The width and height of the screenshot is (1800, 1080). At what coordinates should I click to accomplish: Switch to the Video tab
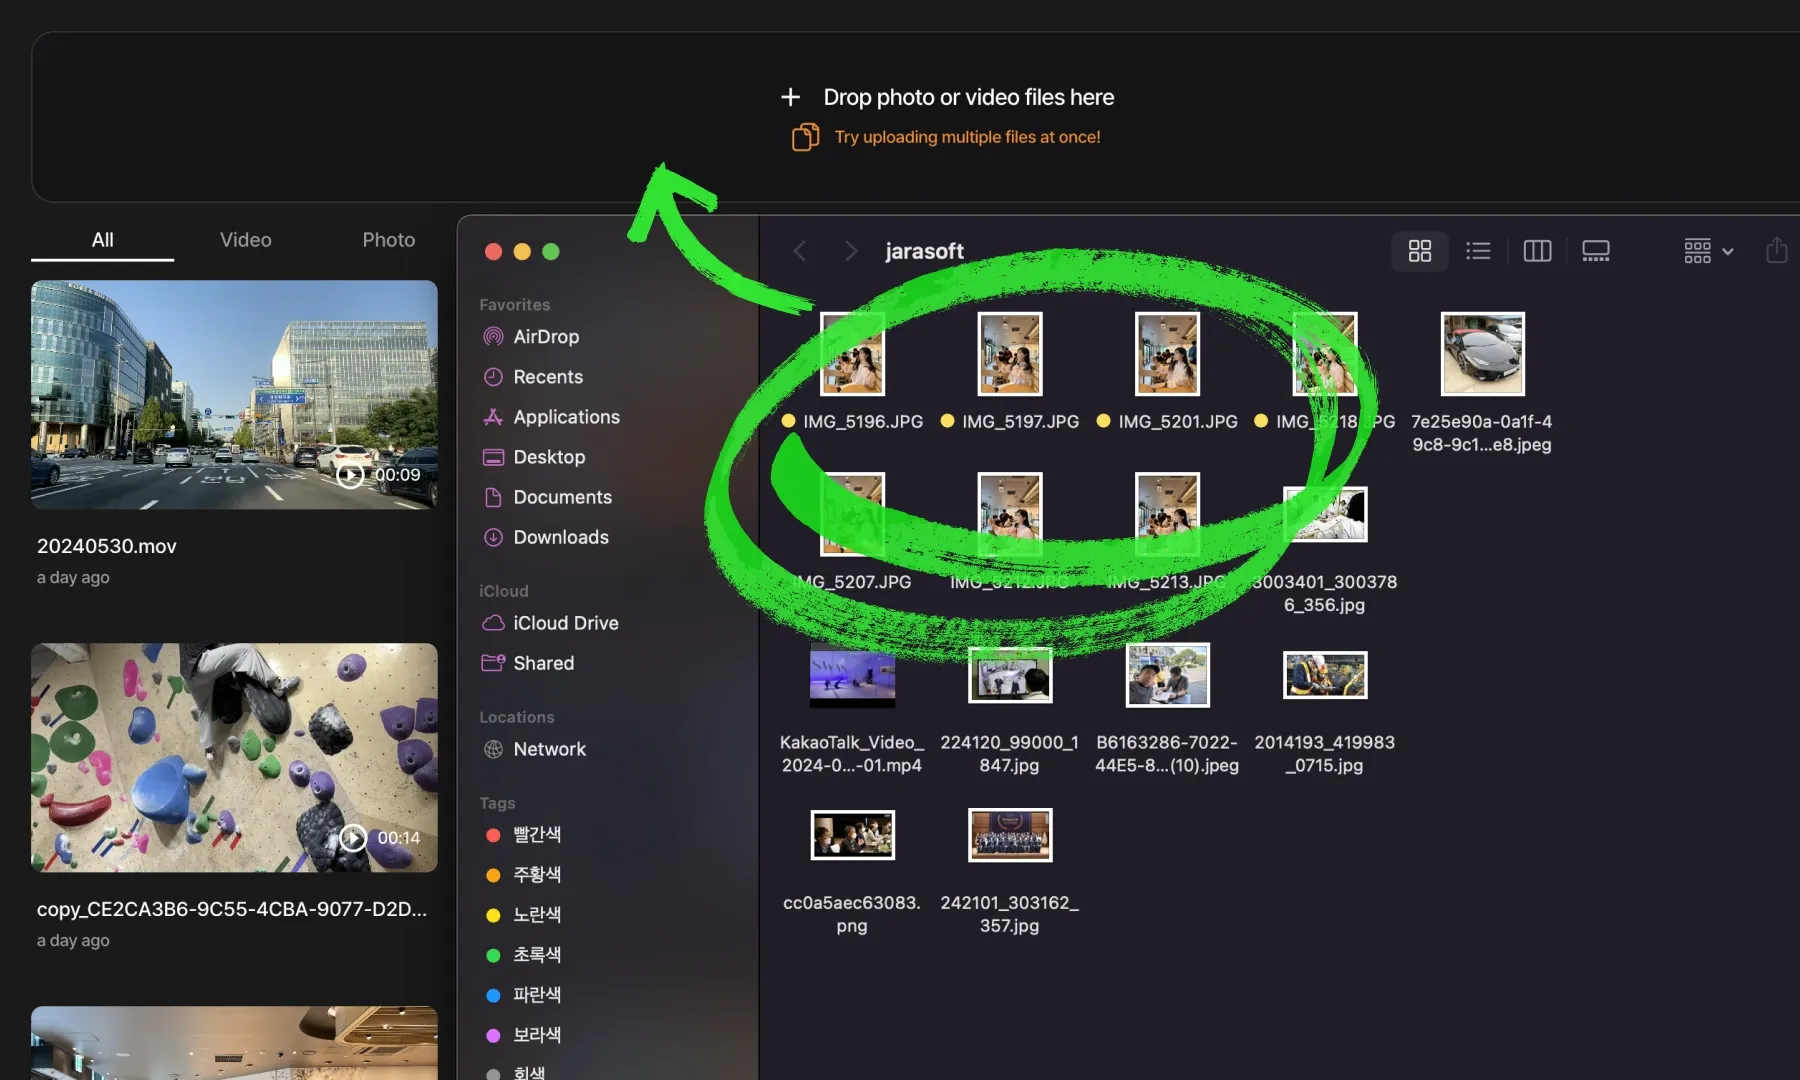pos(245,240)
